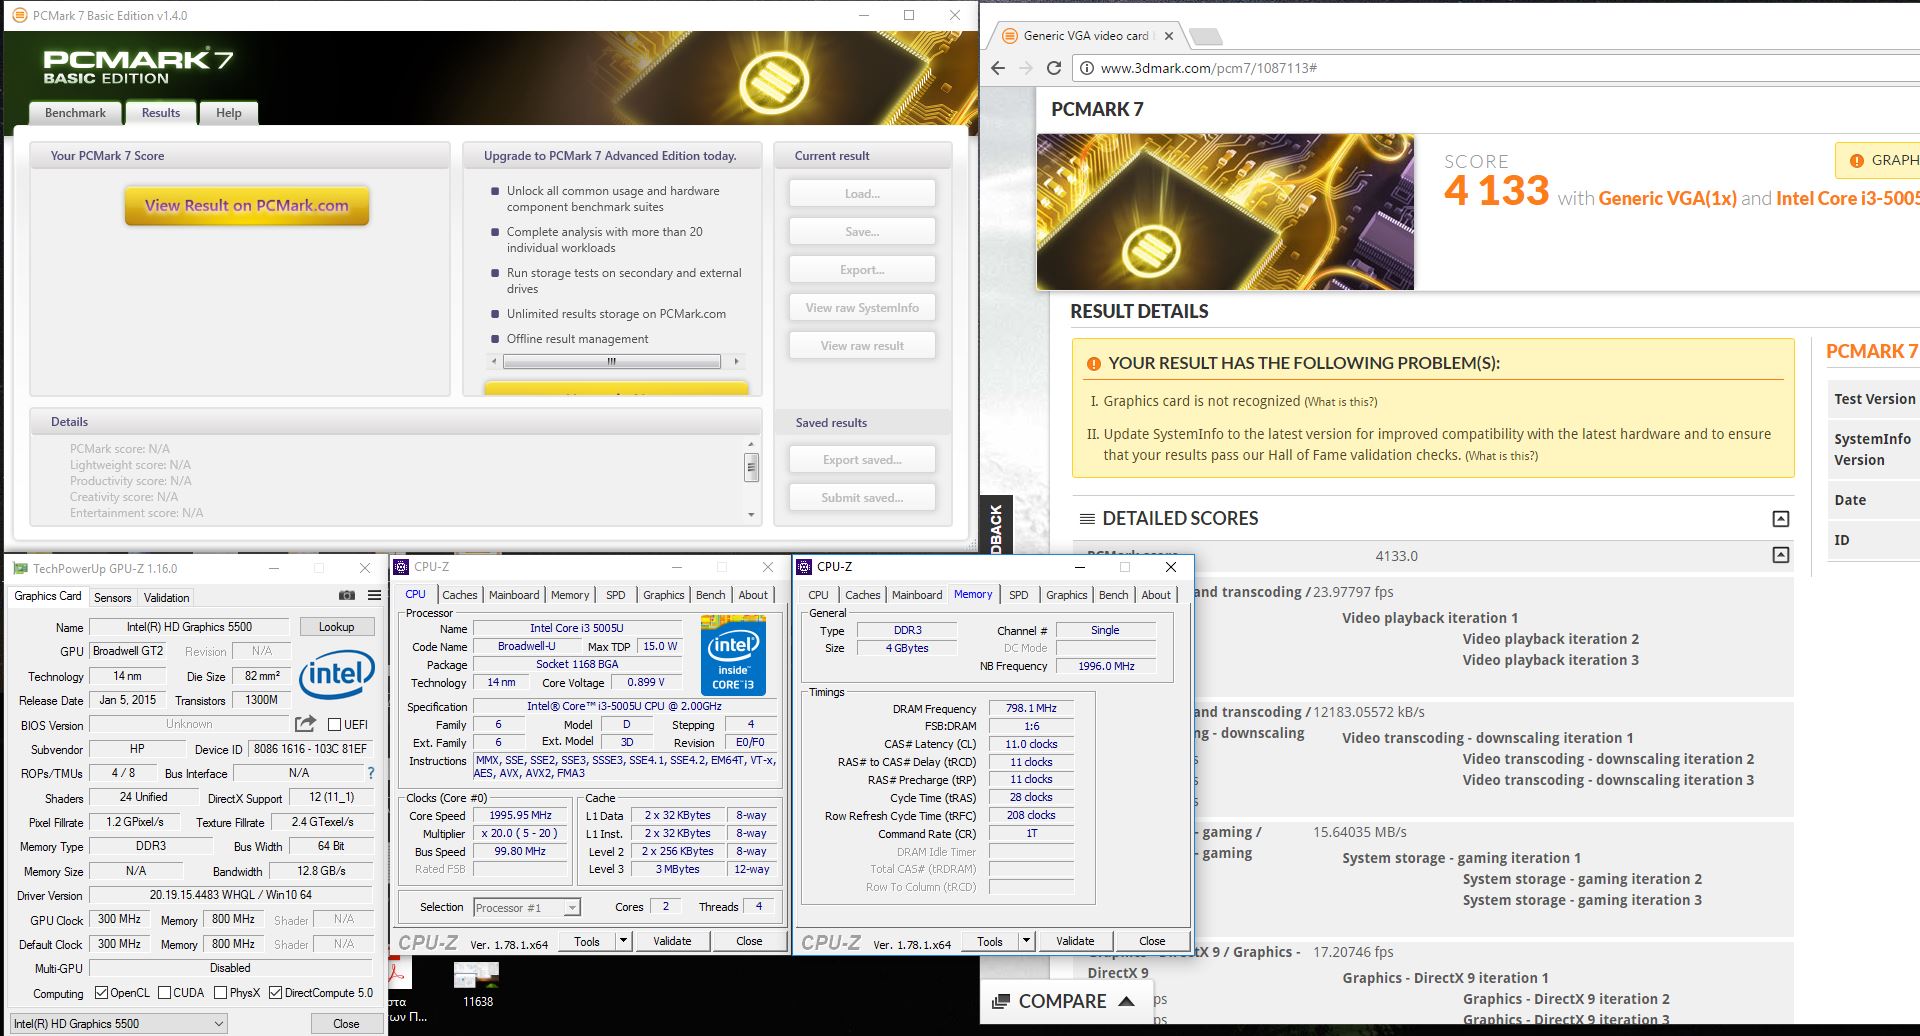The image size is (1920, 1036).
Task: Click the Compare stacked windows icon
Action: point(1001,1002)
